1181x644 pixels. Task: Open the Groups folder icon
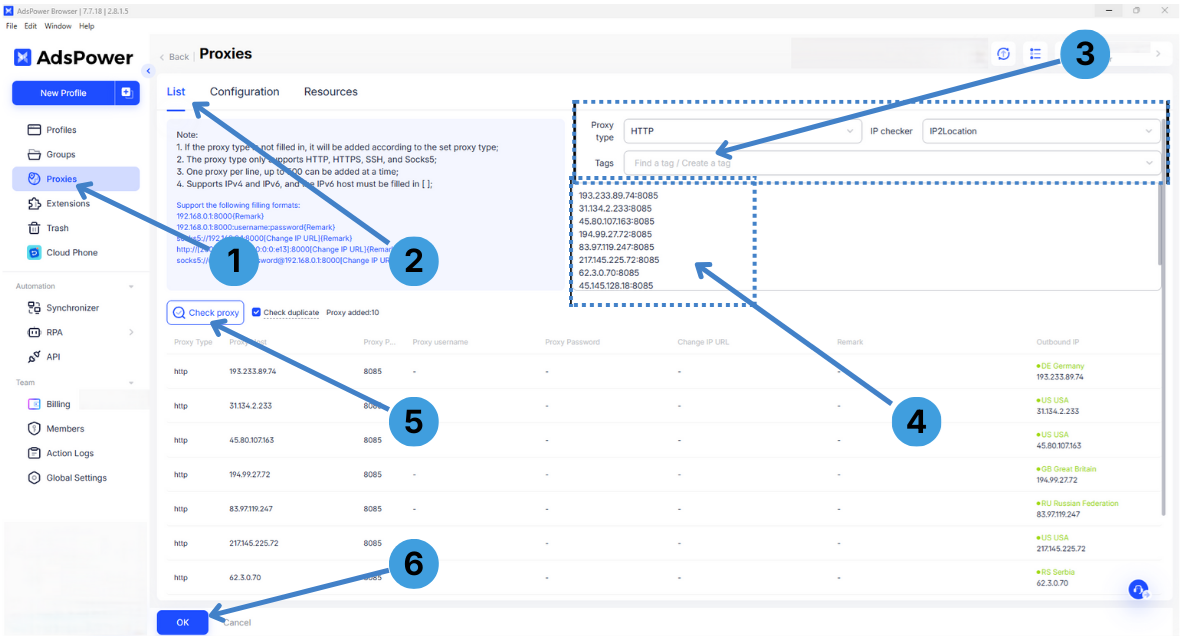click(x=34, y=154)
